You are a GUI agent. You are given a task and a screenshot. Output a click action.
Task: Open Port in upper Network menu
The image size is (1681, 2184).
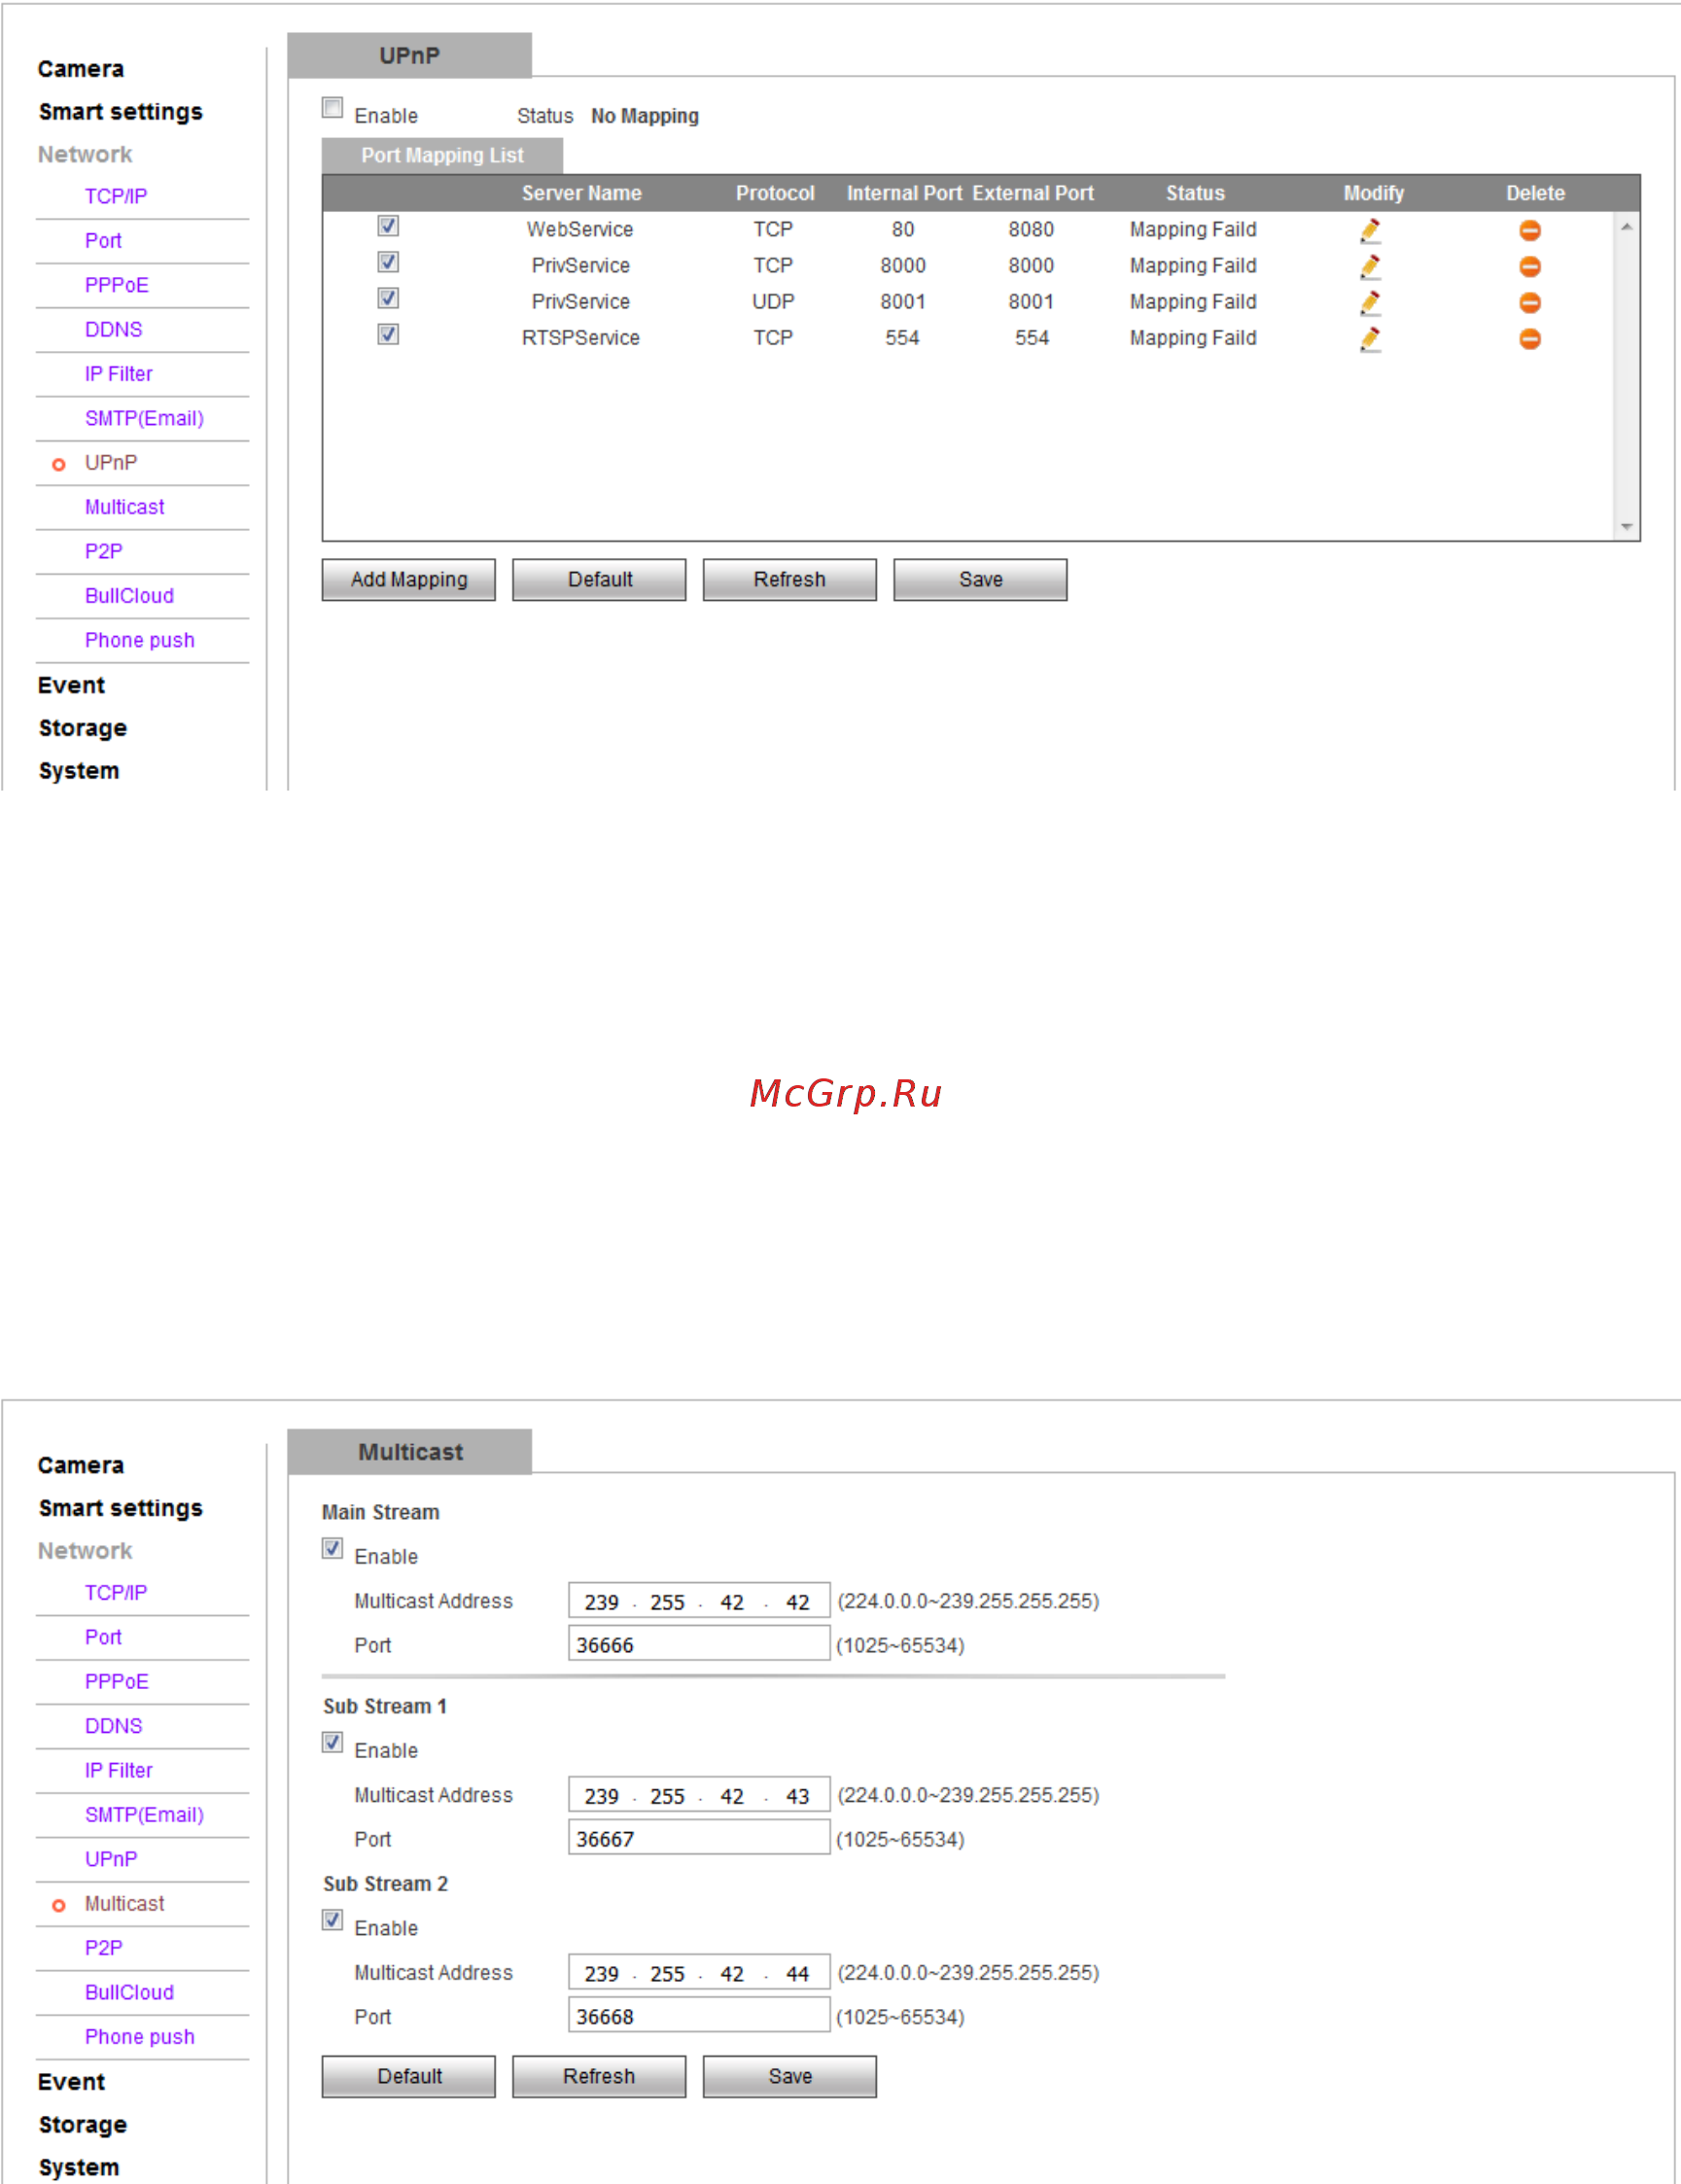pyautogui.click(x=103, y=241)
